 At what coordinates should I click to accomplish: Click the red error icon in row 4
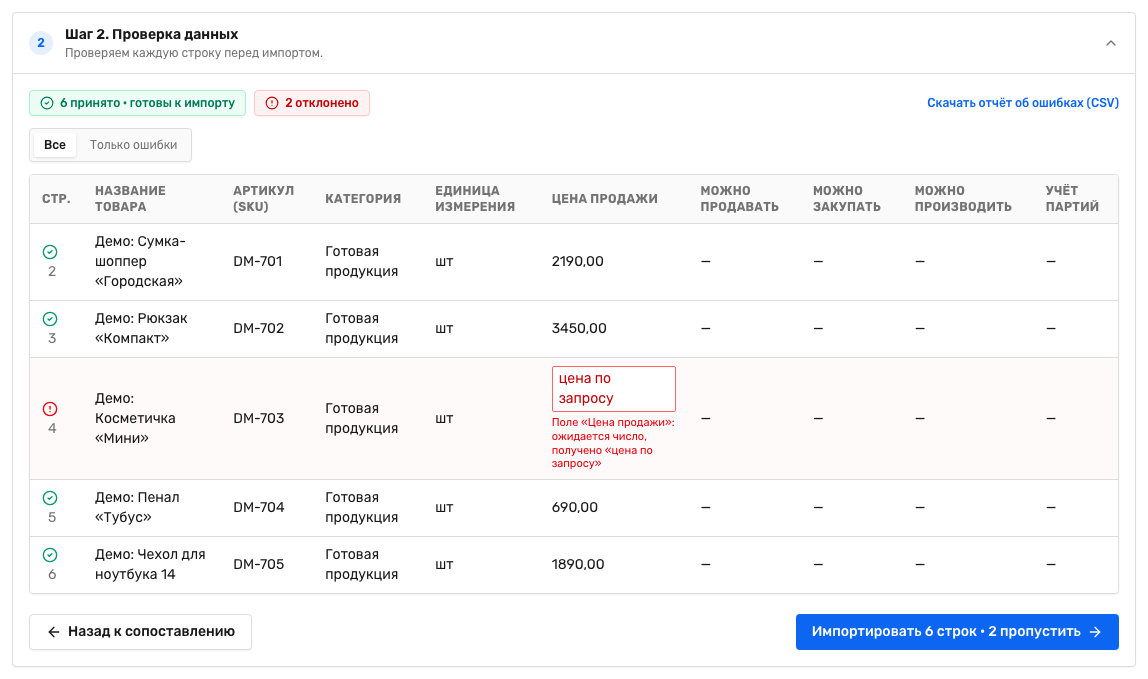[50, 409]
